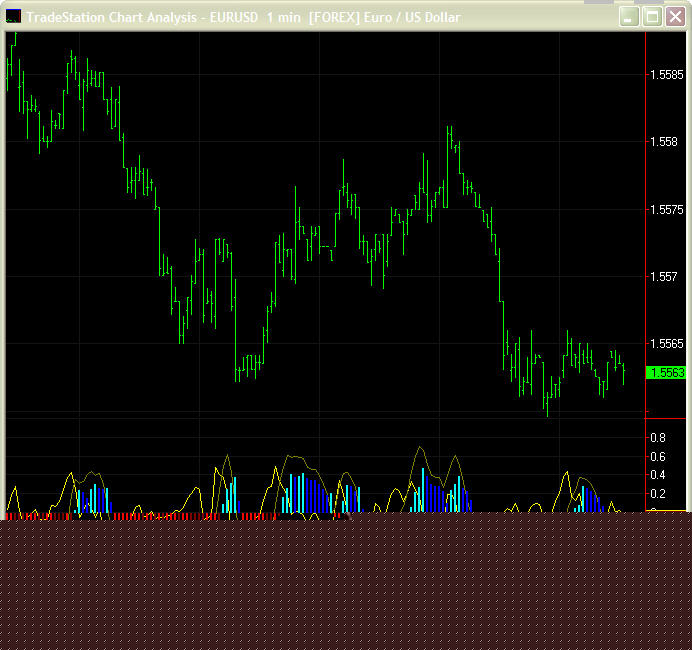Maximize the Chart Analysis window
The height and width of the screenshot is (650, 692).
pyautogui.click(x=652, y=17)
